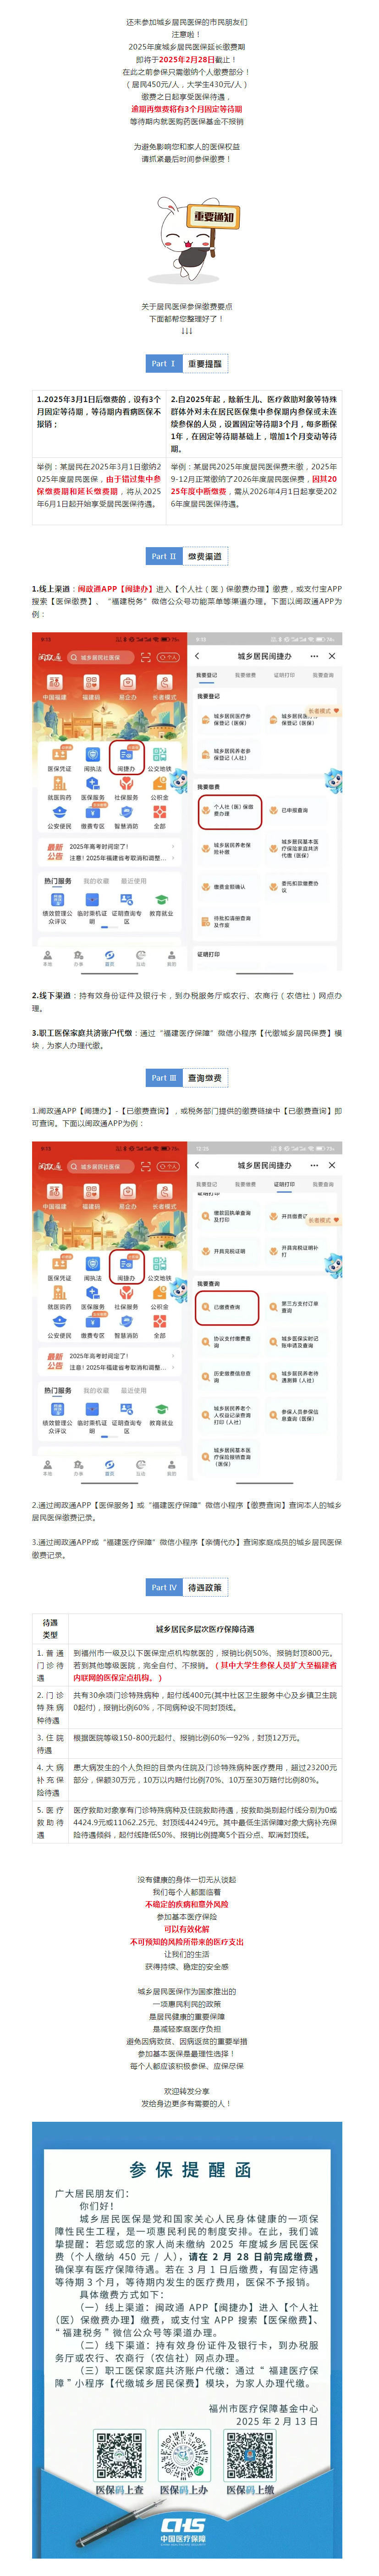This screenshot has height=2576, width=379.
Task: Select 证明打印 tab in Part III 闽捷办 page
Action: tap(285, 1184)
